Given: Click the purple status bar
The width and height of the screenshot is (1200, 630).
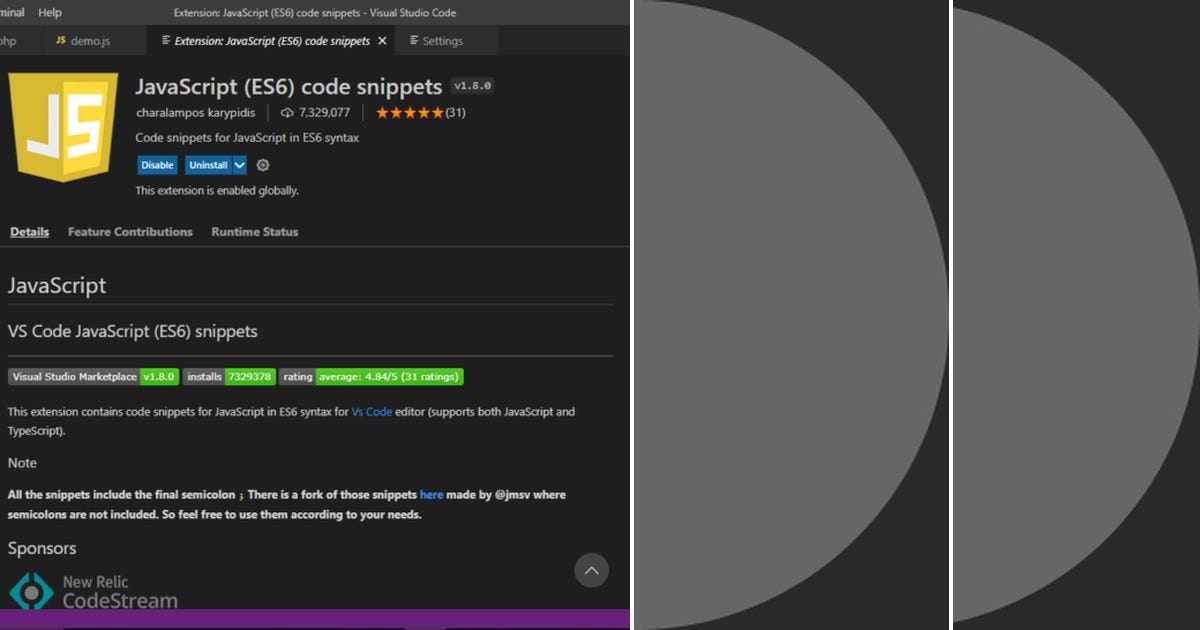Looking at the screenshot, I should click(300, 621).
